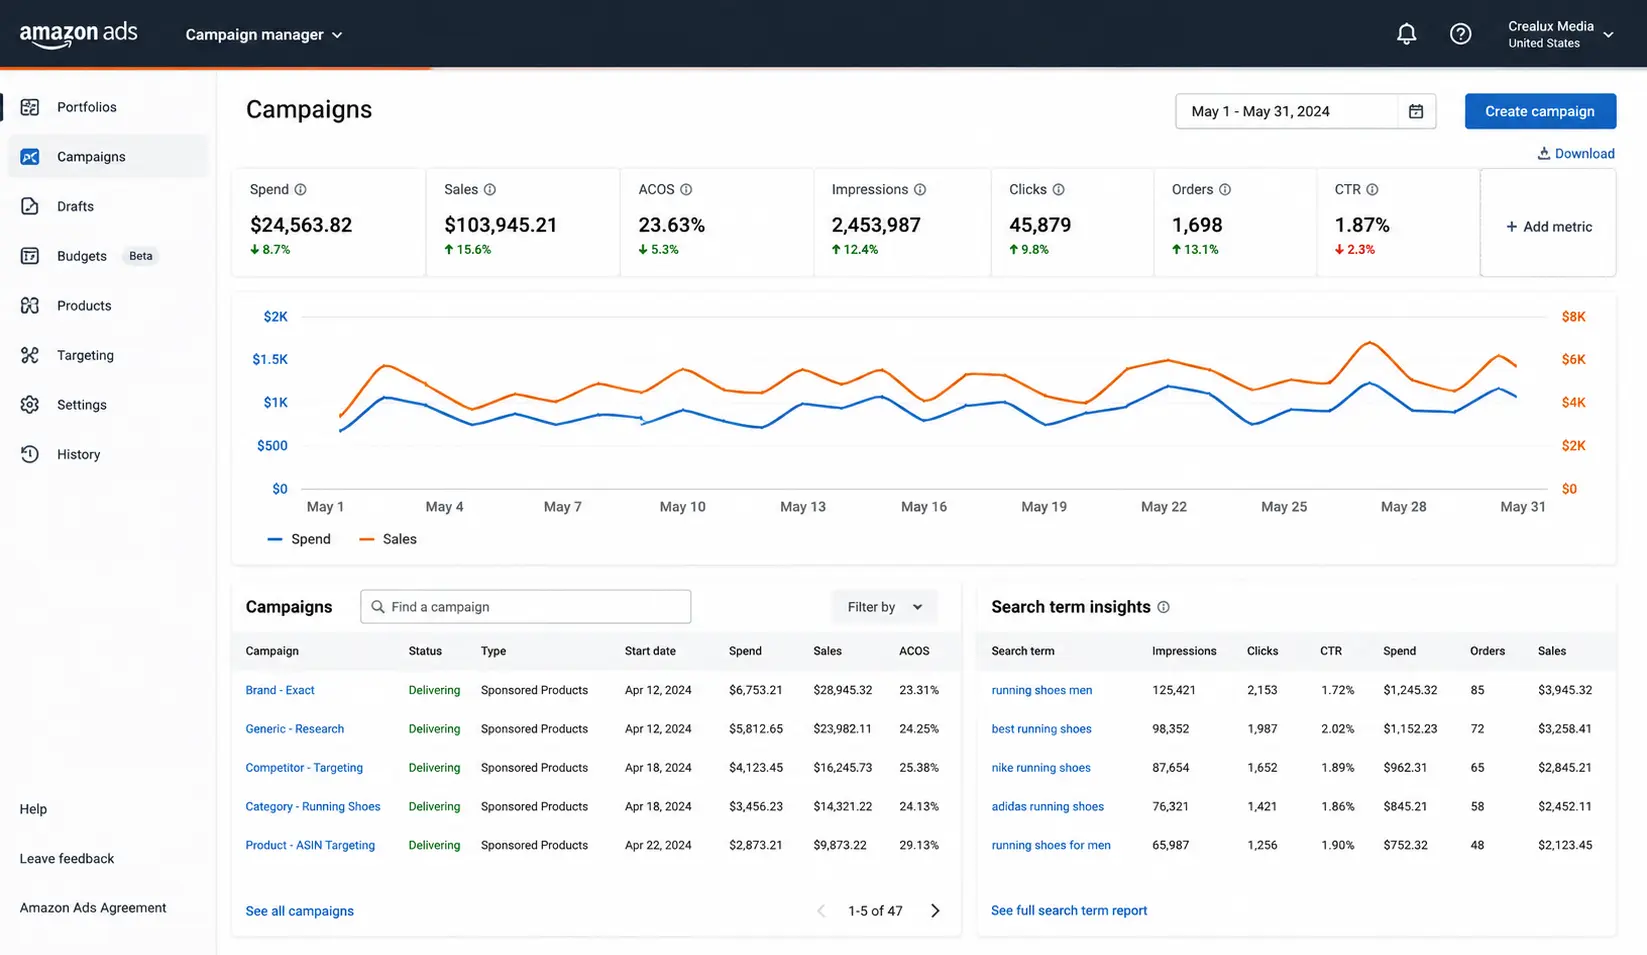1647x955 pixels.
Task: Click the Download link
Action: point(1576,153)
